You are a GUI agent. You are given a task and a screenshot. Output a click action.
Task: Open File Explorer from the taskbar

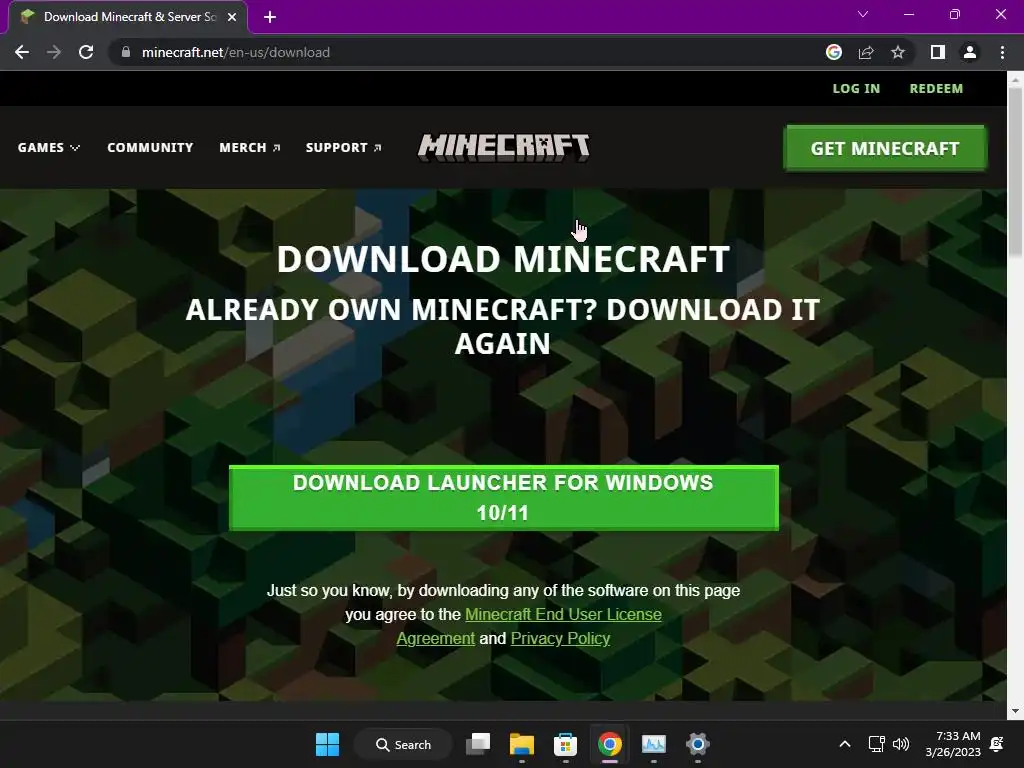coord(522,744)
